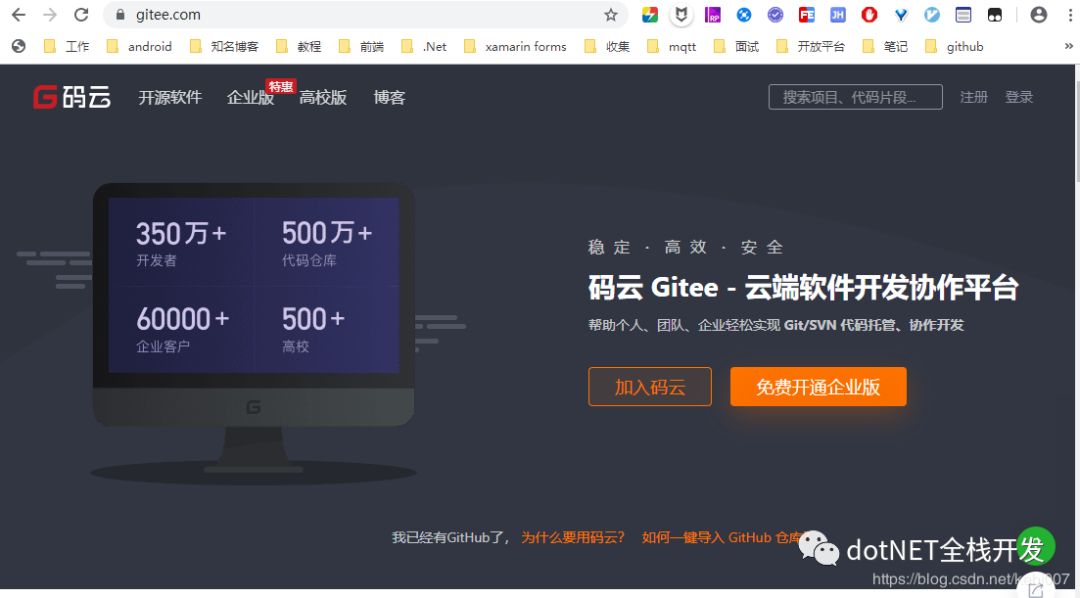Open the window-shaped extension icon
The width and height of the screenshot is (1080, 598).
[964, 14]
